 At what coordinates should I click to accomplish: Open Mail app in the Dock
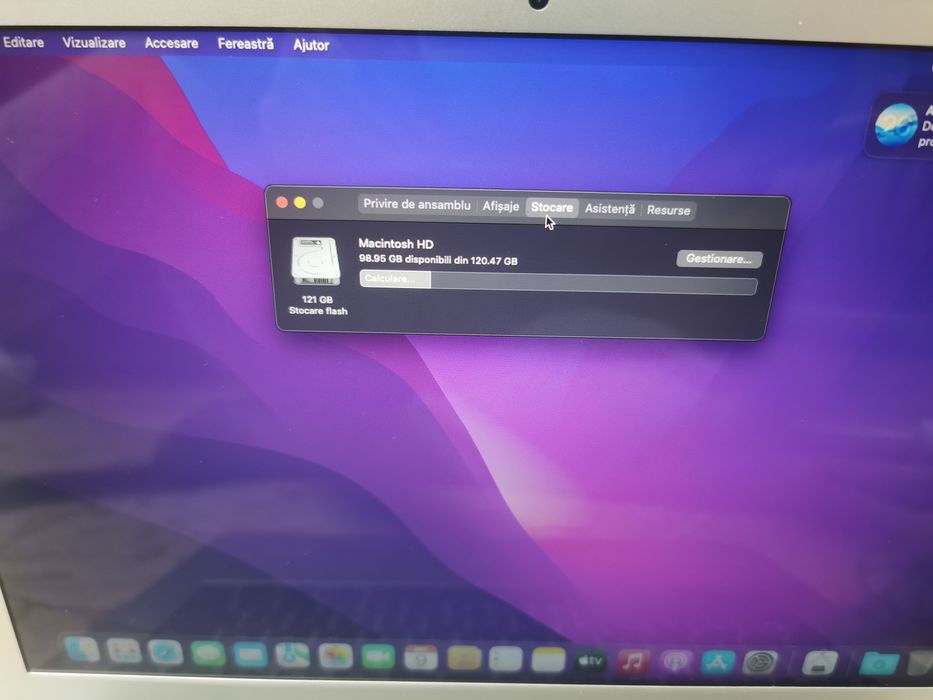250,655
